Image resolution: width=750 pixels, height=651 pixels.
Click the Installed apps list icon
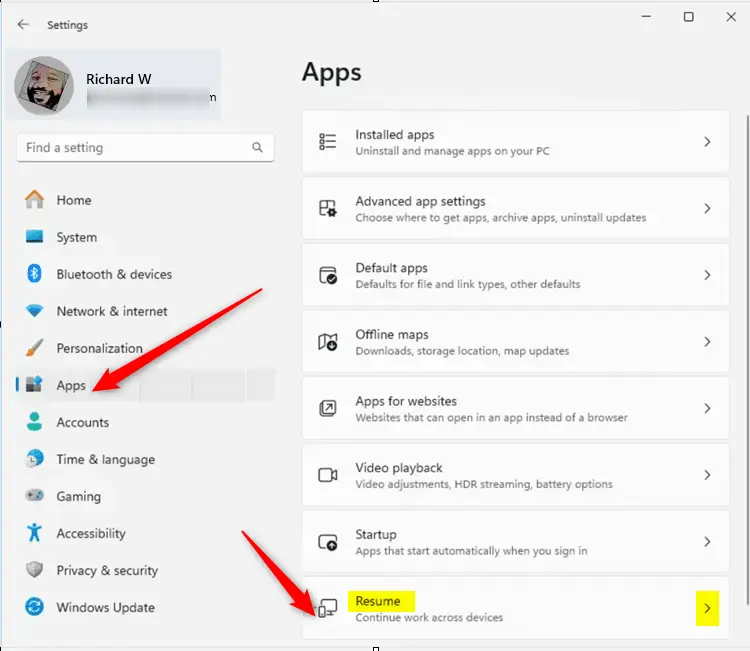pyautogui.click(x=328, y=142)
